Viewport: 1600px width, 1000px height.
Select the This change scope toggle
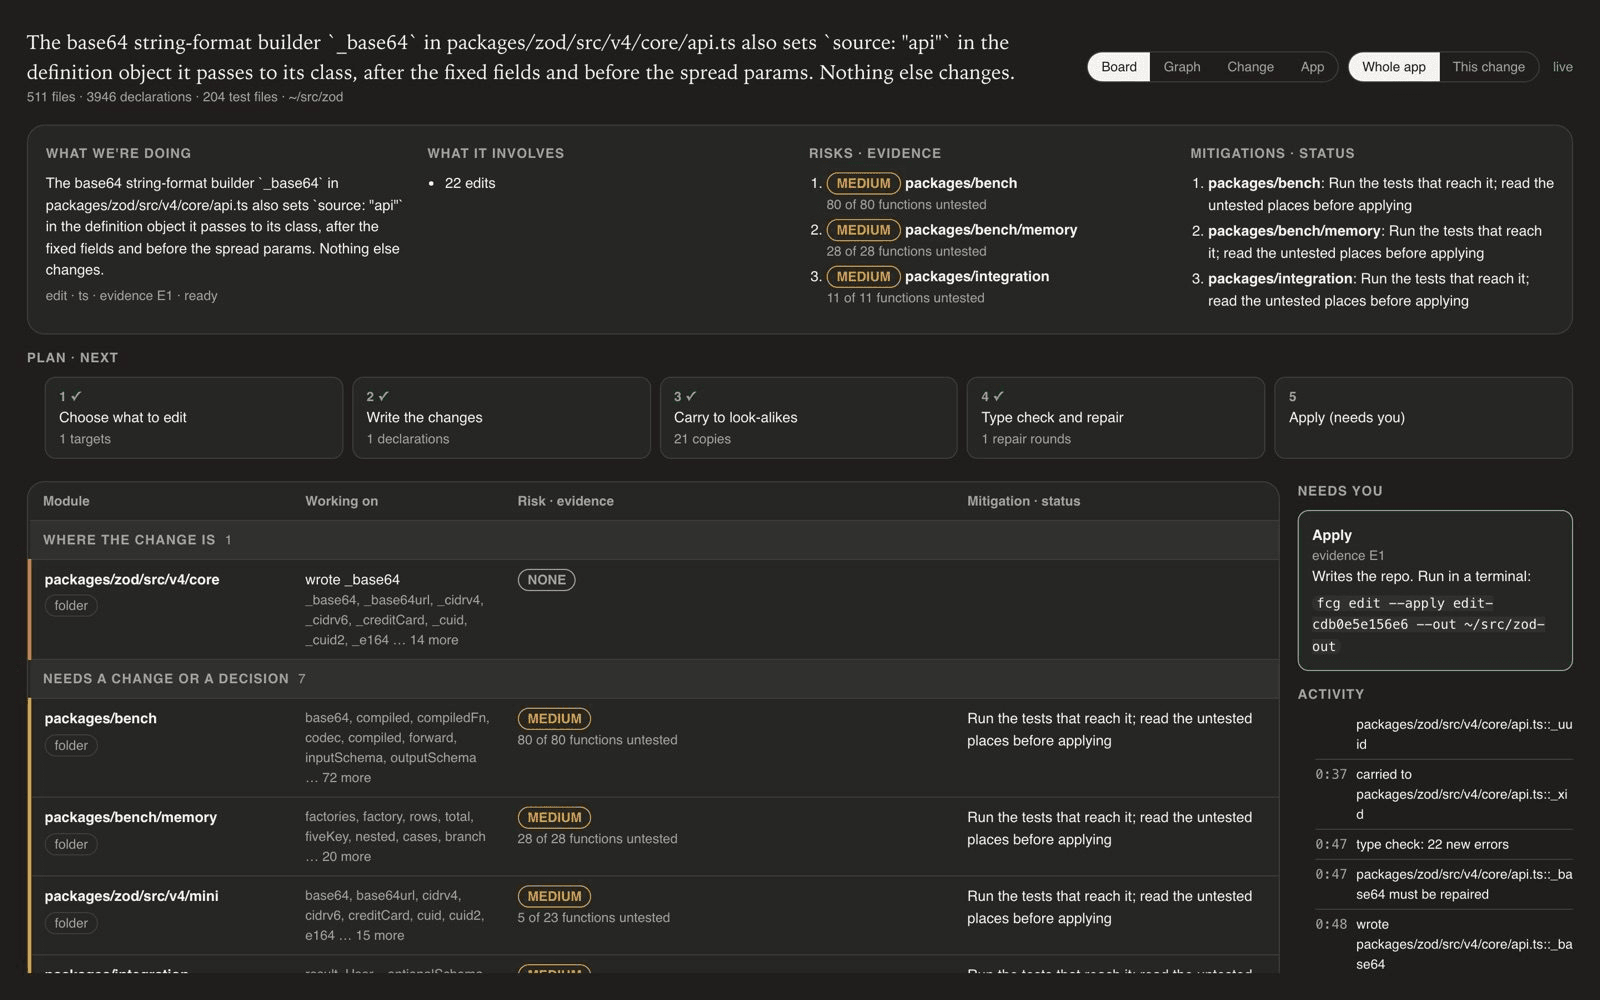tap(1488, 67)
